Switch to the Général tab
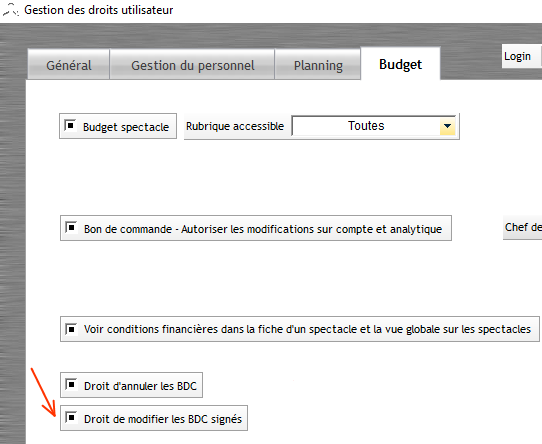The width and height of the screenshot is (542, 444). [69, 65]
